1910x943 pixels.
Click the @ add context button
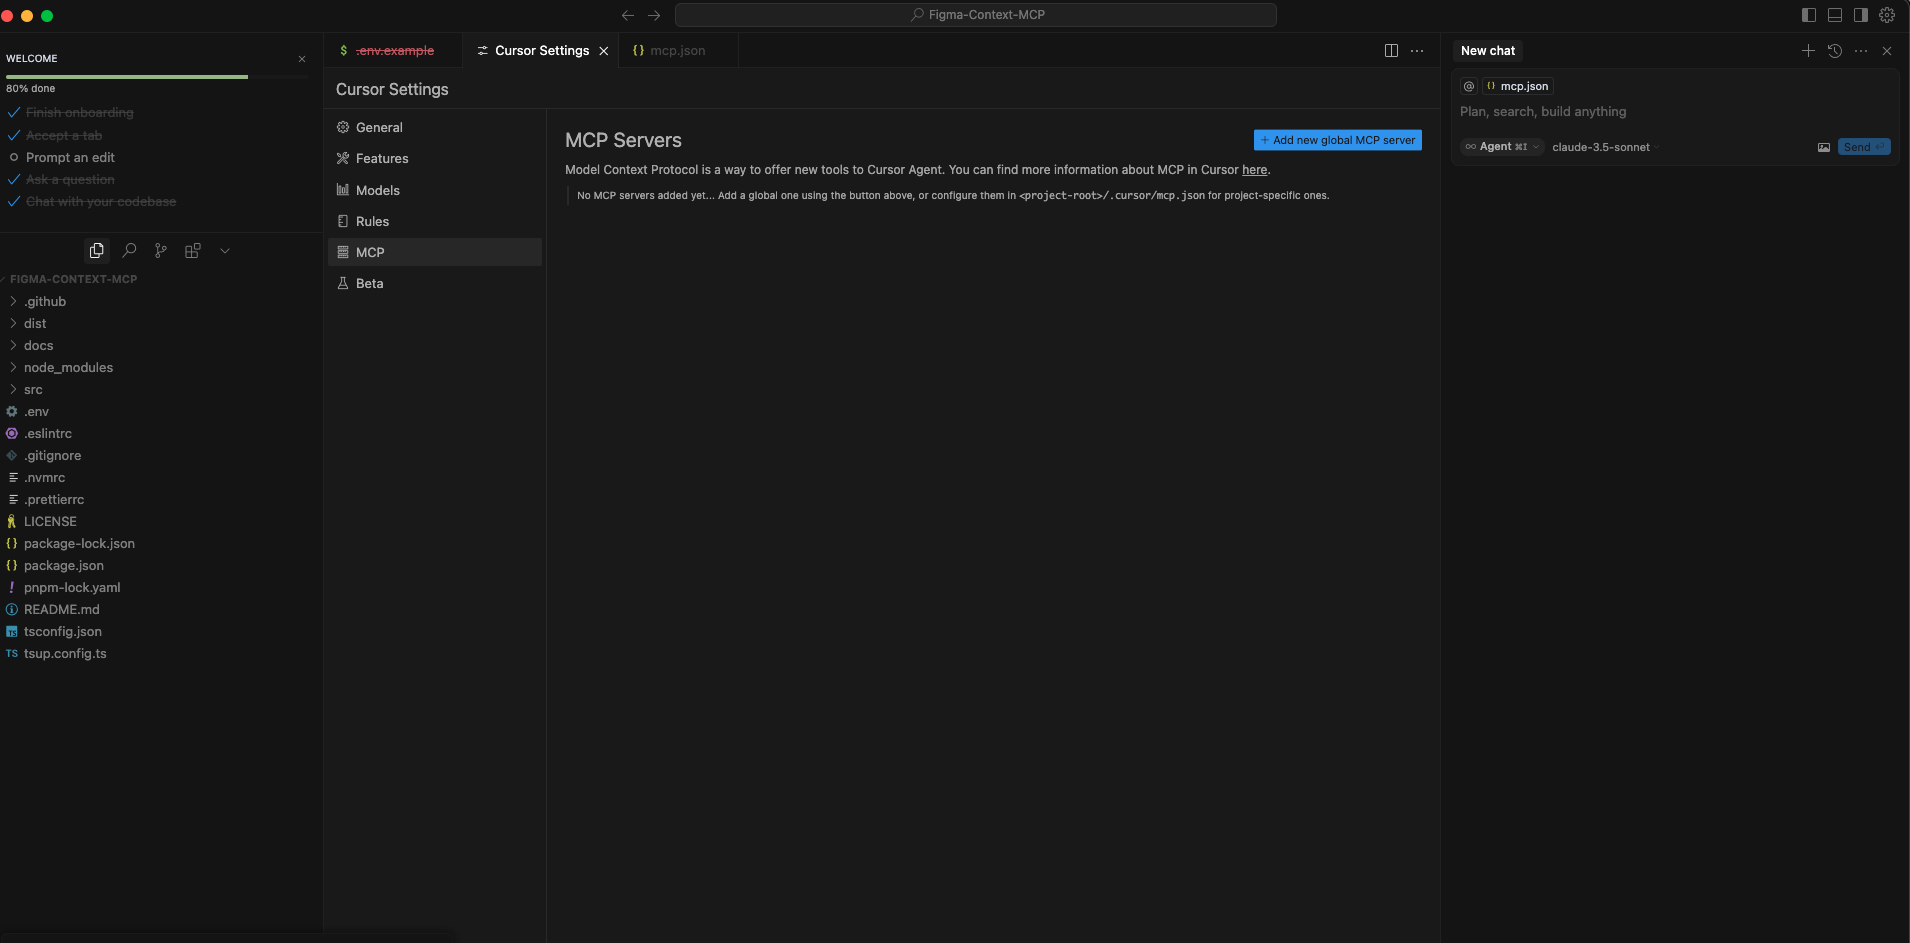(1469, 87)
